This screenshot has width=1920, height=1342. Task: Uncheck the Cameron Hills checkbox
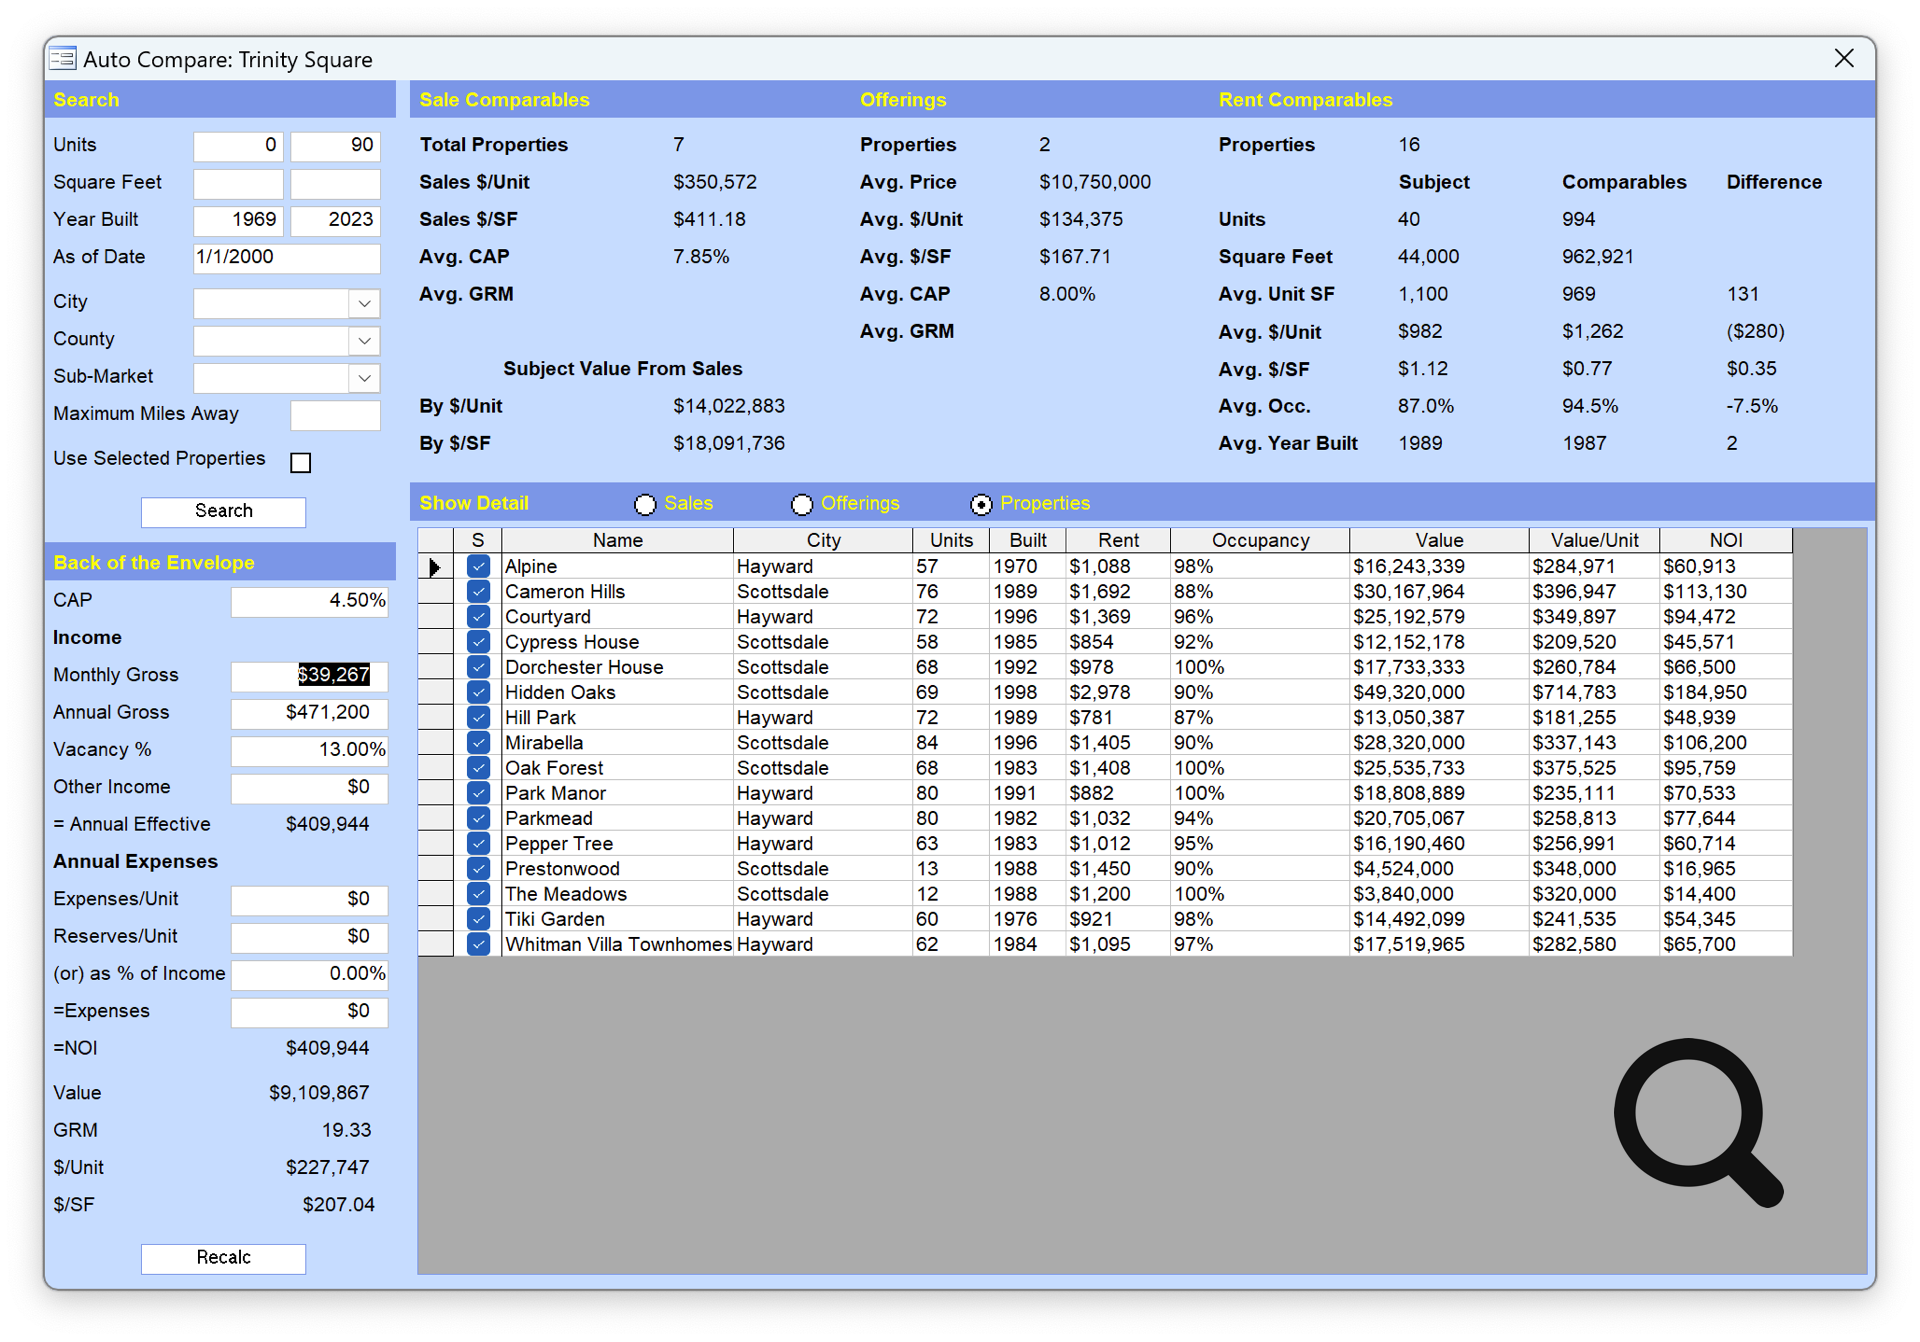[478, 592]
